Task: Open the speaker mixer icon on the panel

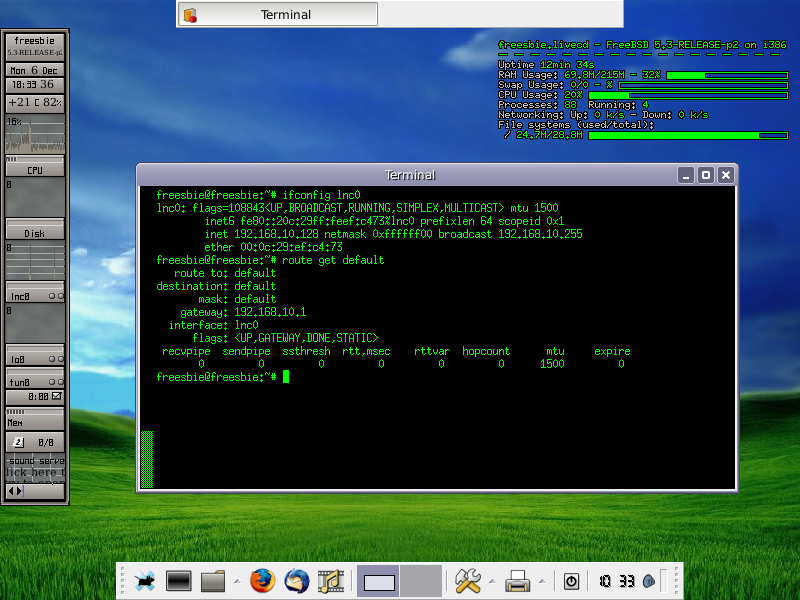Action: pyautogui.click(x=649, y=581)
